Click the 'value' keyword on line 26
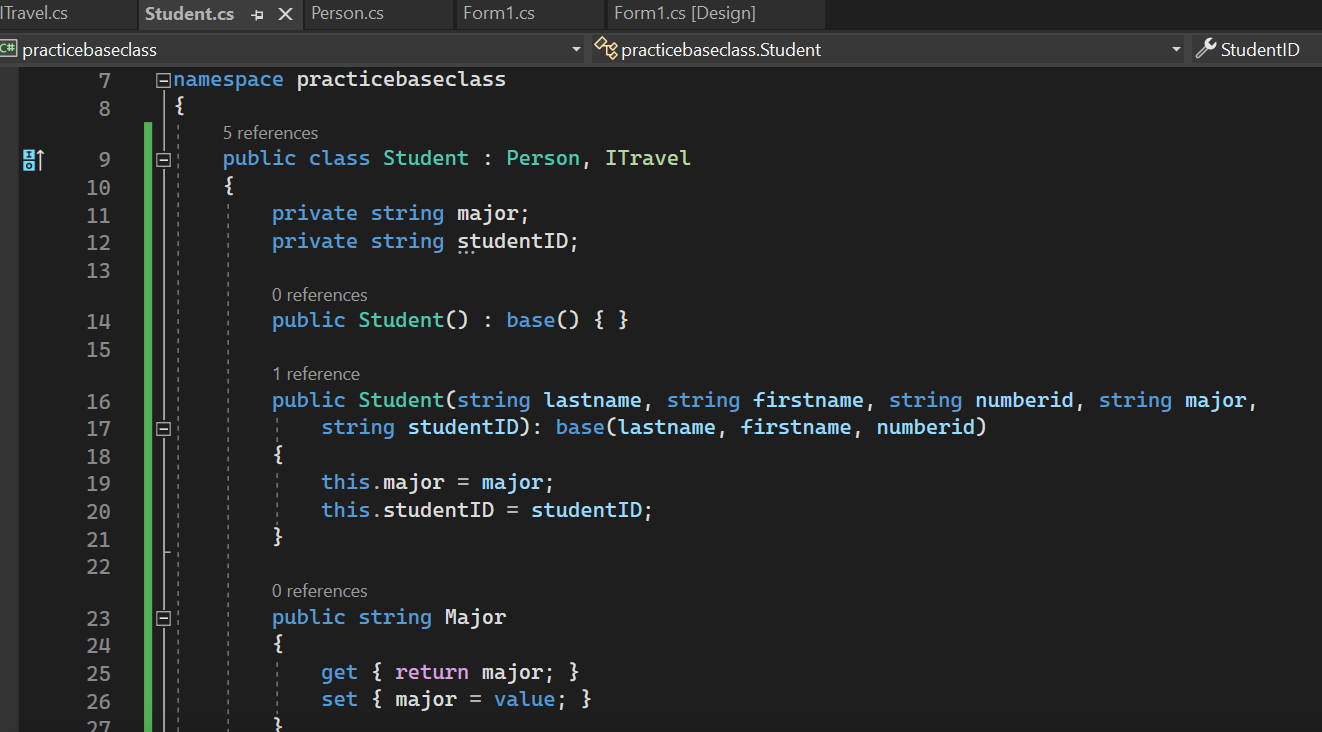This screenshot has width=1322, height=732. [x=524, y=699]
